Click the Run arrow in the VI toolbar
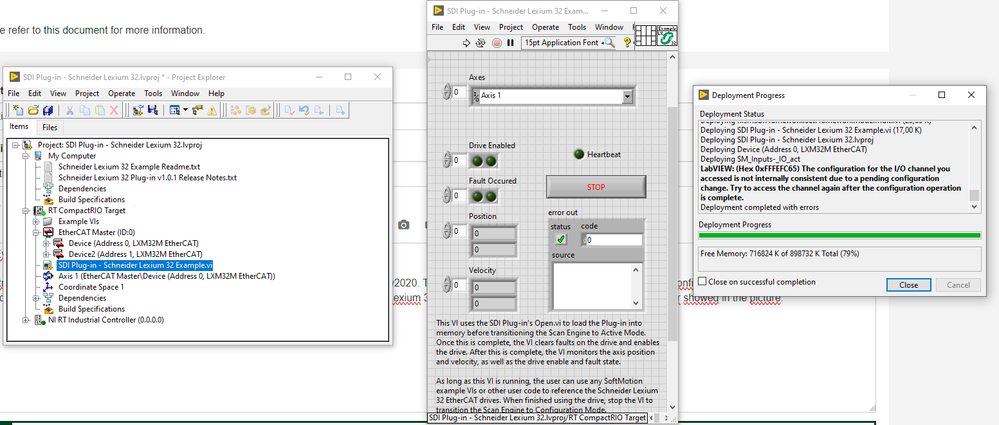 coord(466,43)
